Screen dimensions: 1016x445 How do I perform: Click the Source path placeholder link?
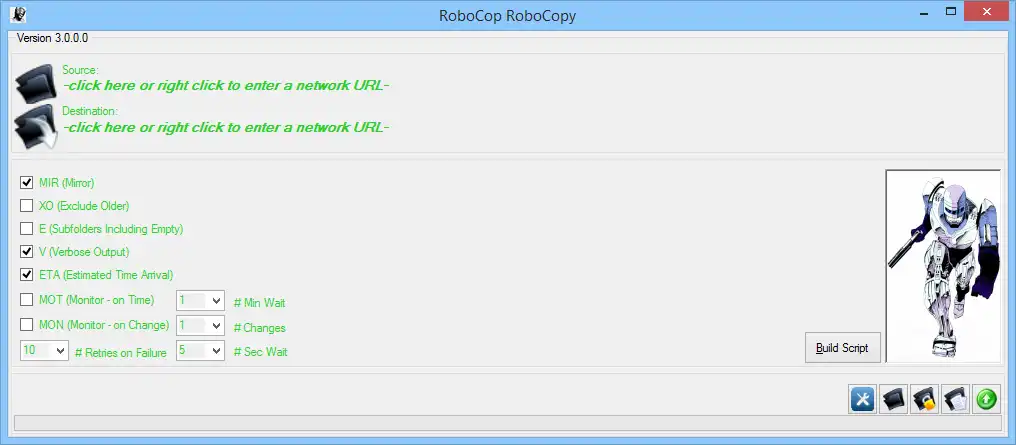point(226,86)
